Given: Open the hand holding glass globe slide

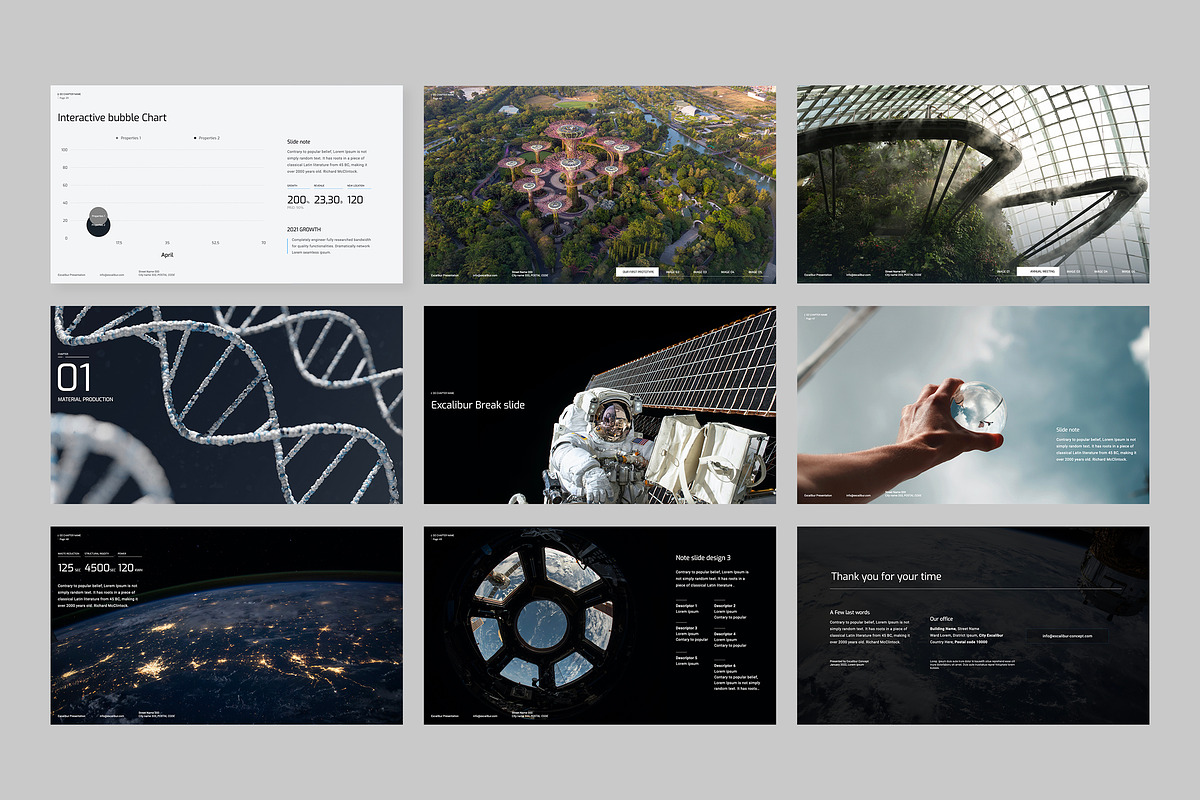Looking at the screenshot, I should [x=973, y=405].
